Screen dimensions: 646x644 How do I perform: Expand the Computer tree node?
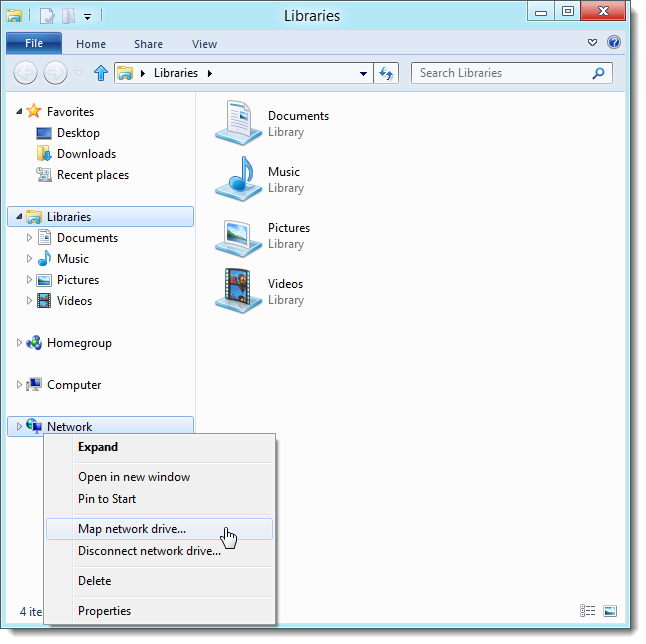(x=19, y=385)
